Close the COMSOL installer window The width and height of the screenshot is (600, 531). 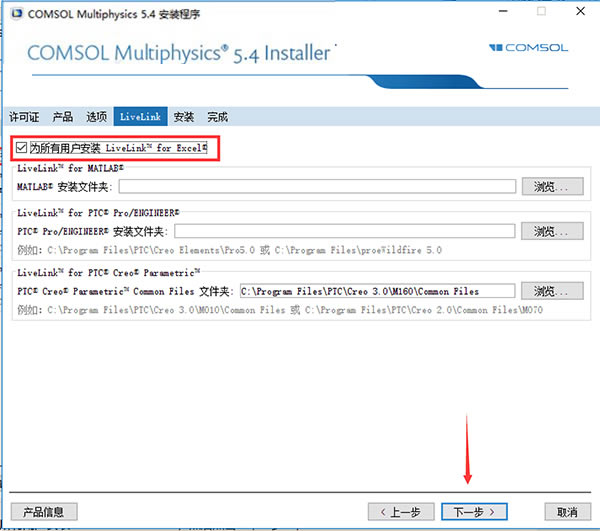(x=580, y=11)
